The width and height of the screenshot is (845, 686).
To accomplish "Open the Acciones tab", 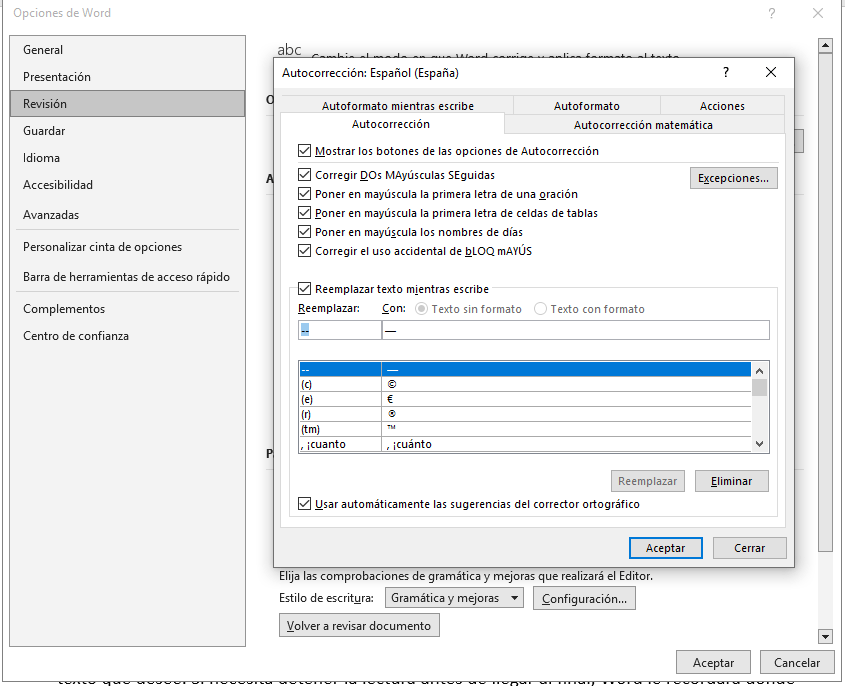I will click(722, 106).
